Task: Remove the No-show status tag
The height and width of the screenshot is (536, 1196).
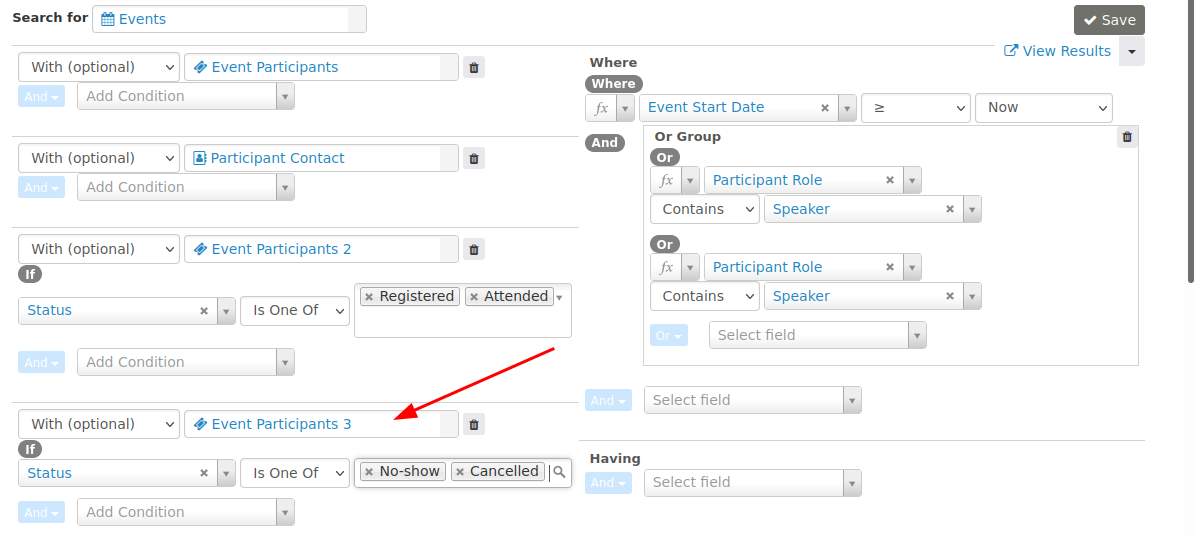Action: 369,472
